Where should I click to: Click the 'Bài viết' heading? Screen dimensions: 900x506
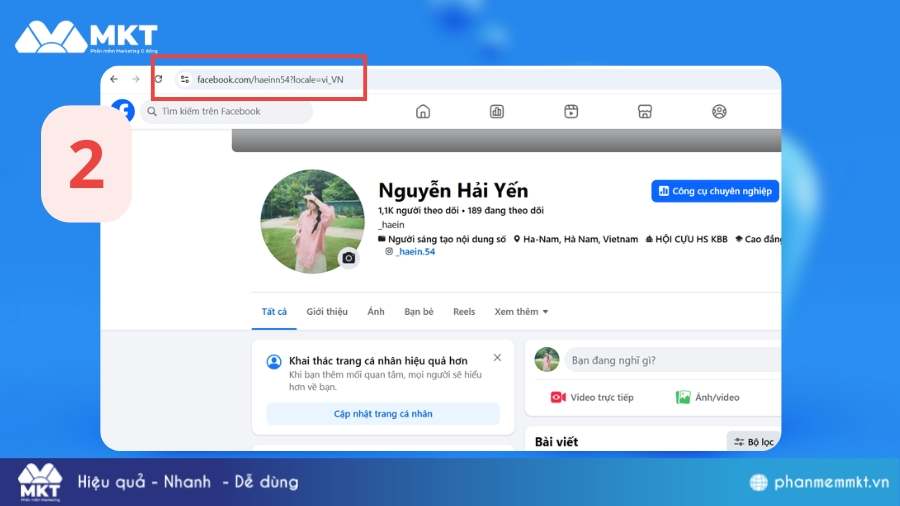point(556,442)
